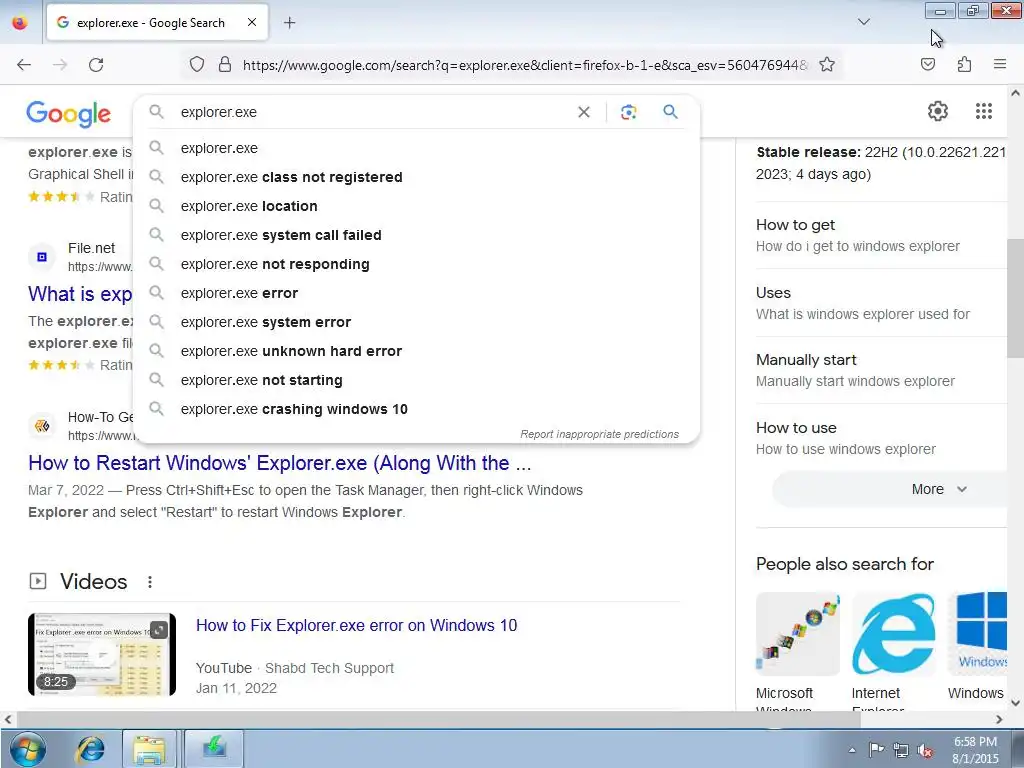
Task: Select suggestion explorer.exe unknown hard error
Action: [416, 351]
